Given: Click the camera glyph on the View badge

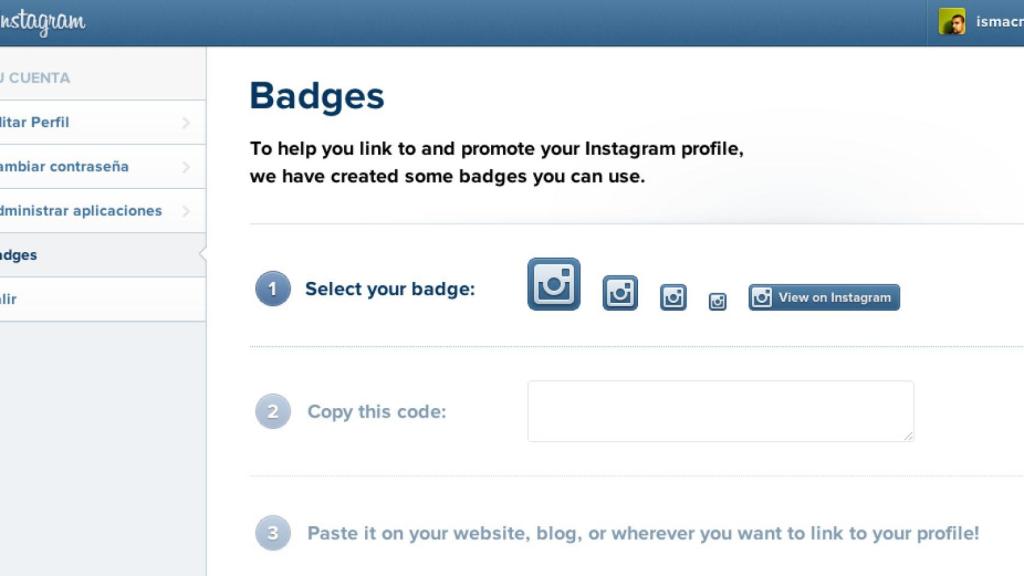Looking at the screenshot, I should (763, 297).
